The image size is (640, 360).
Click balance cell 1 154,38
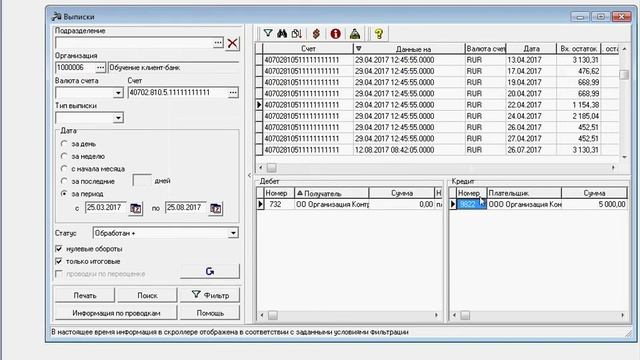578,105
